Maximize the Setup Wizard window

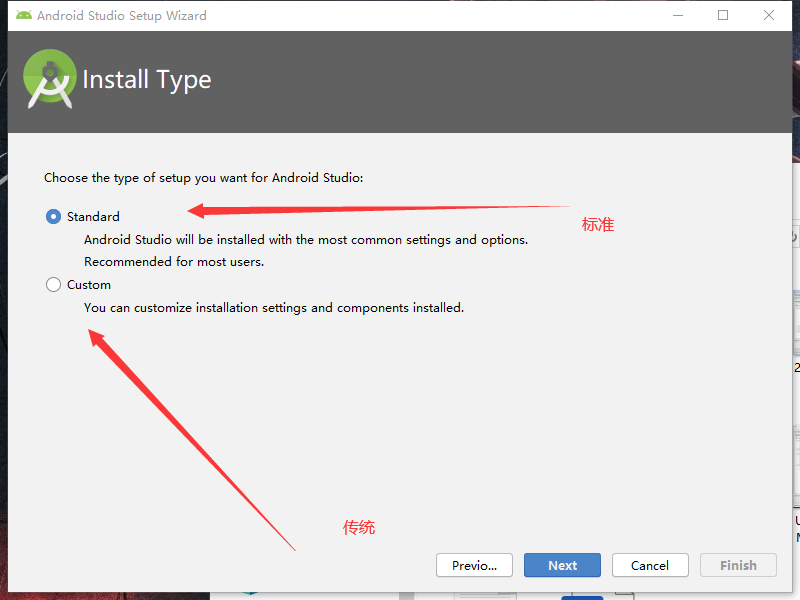[723, 15]
